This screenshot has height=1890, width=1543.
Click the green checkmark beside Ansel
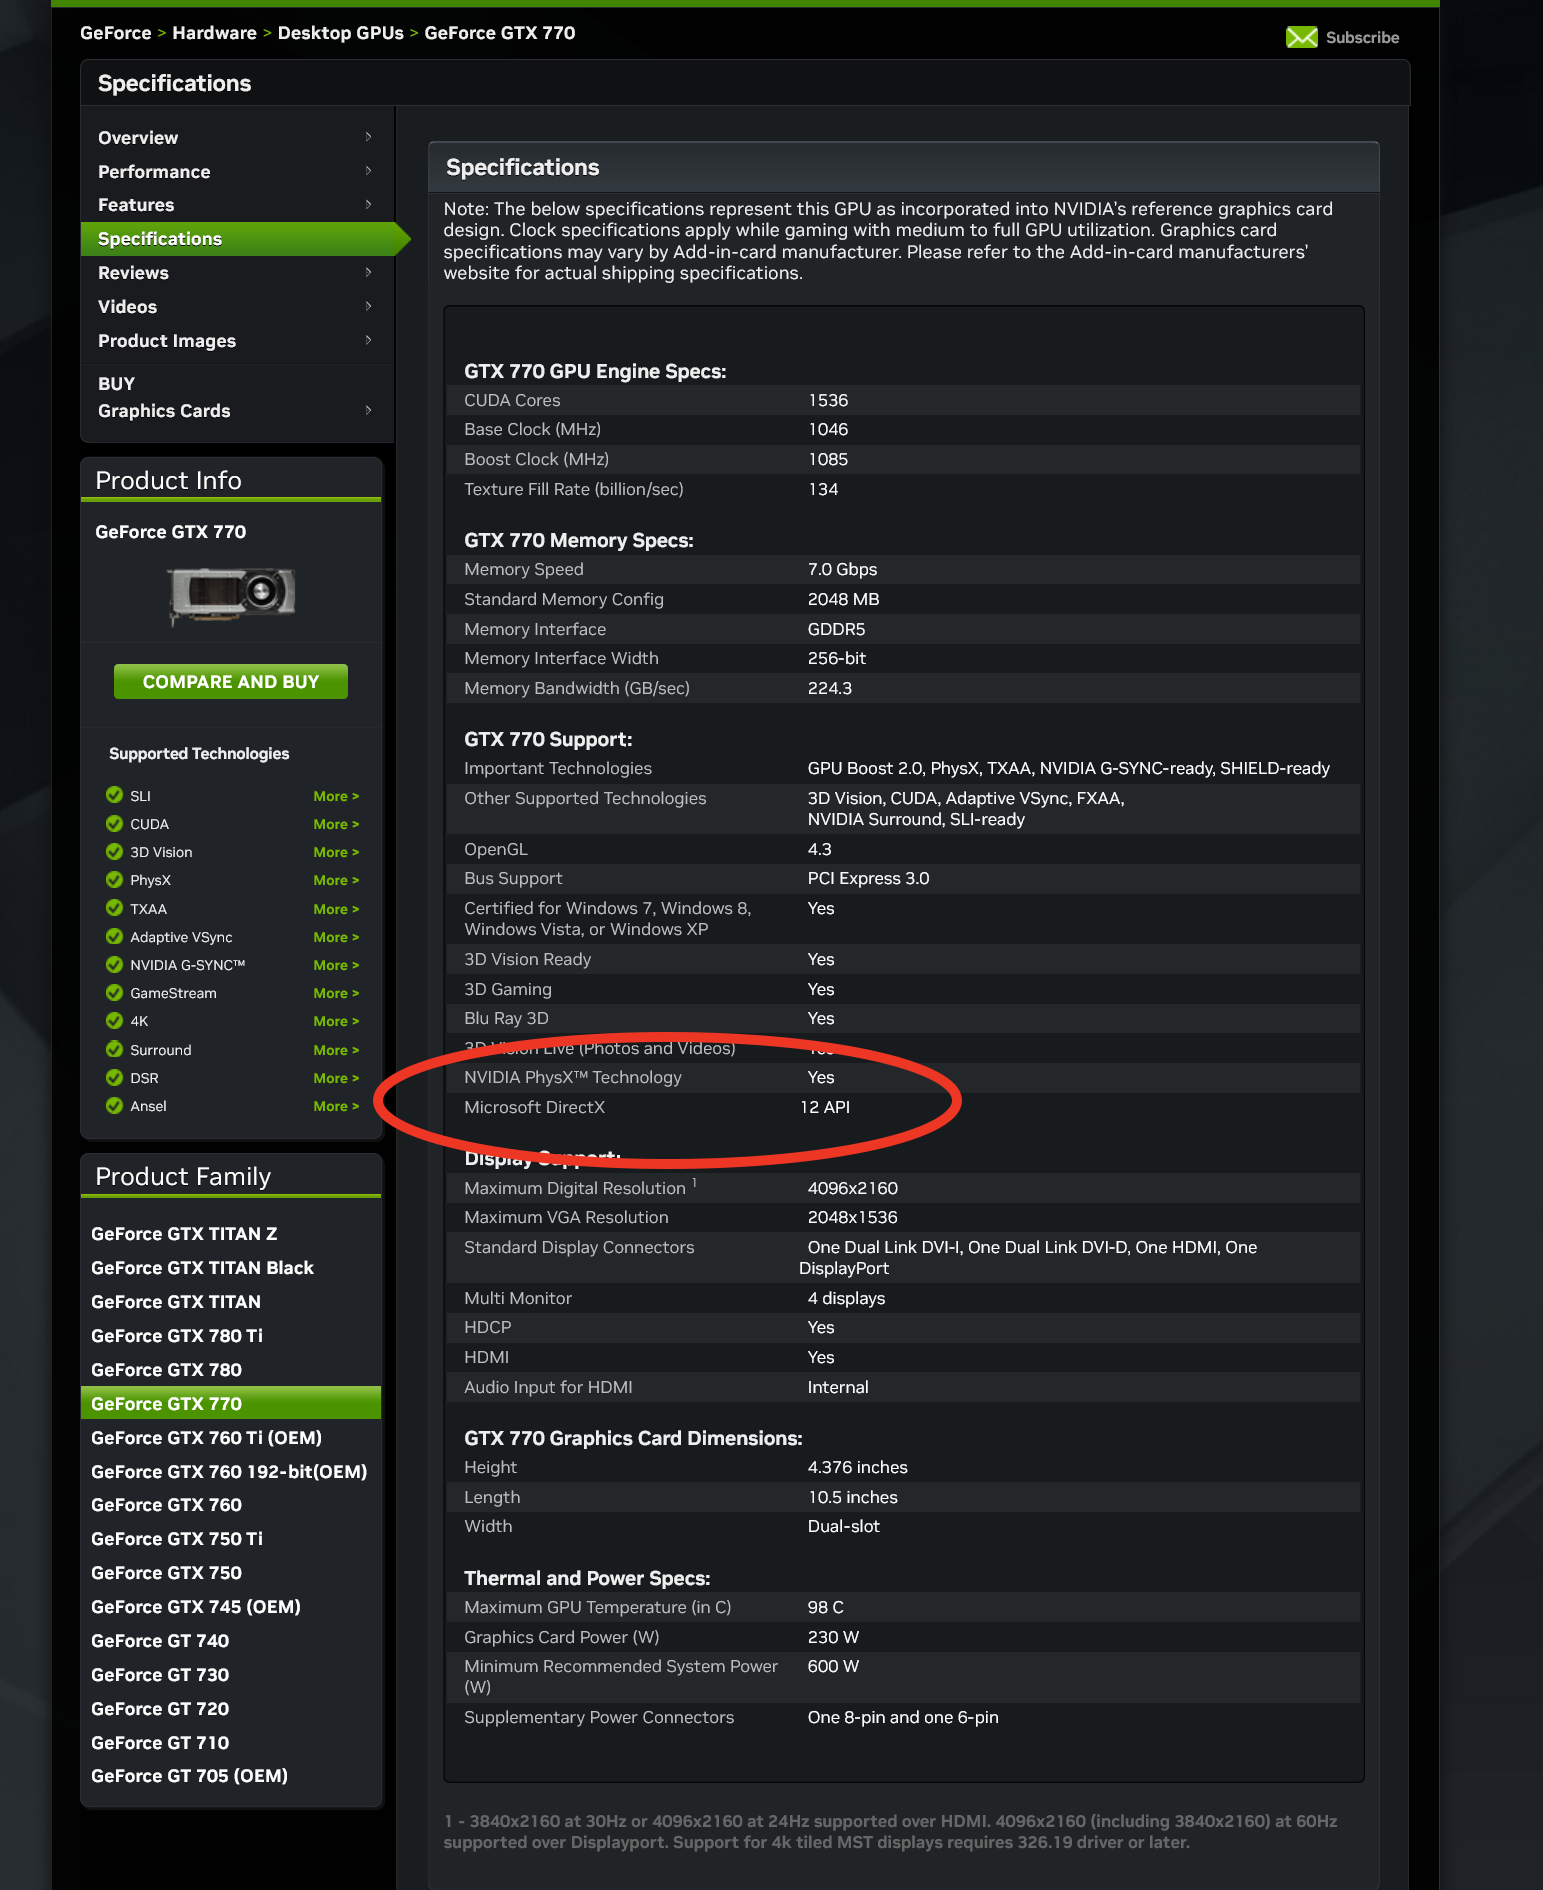click(x=114, y=1105)
